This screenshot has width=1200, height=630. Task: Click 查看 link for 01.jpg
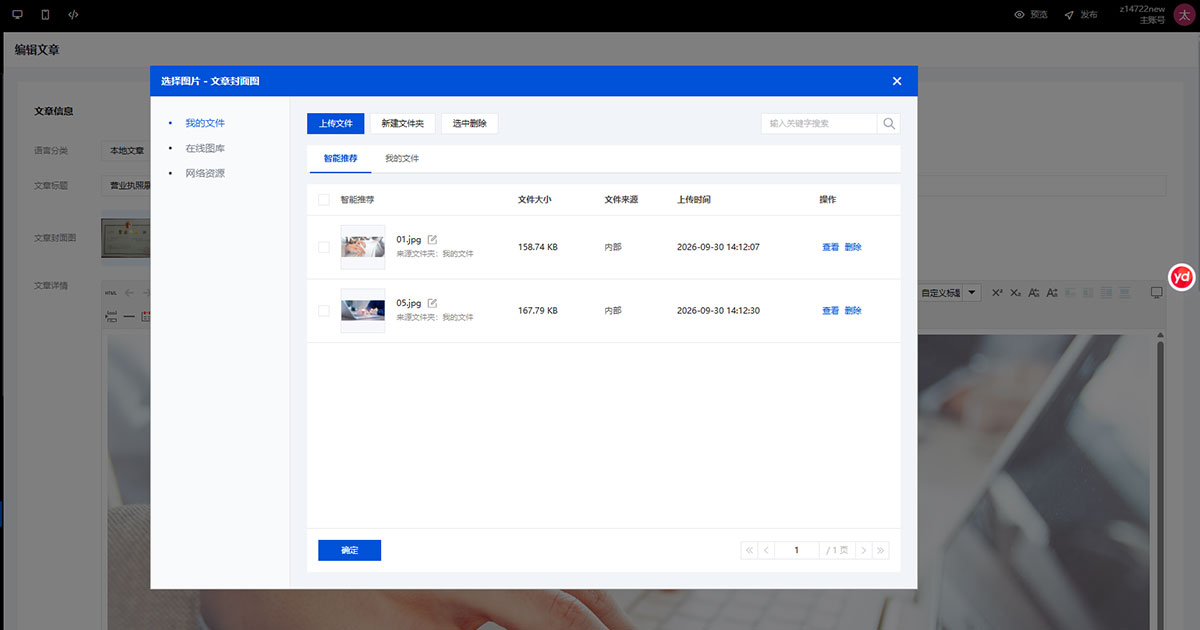(x=830, y=247)
